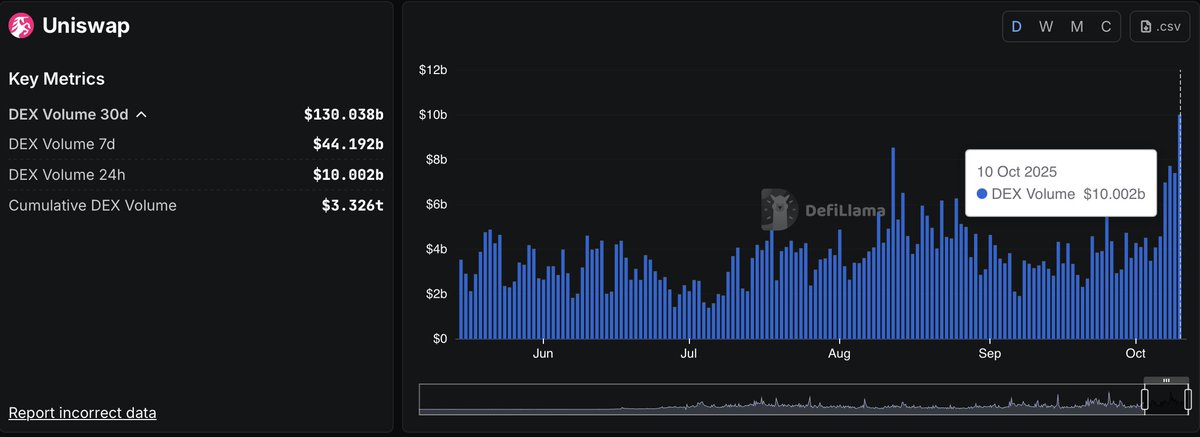The image size is (1200, 437).
Task: Click the blue DEX Volume legend dot in tooltip
Action: tap(982, 194)
